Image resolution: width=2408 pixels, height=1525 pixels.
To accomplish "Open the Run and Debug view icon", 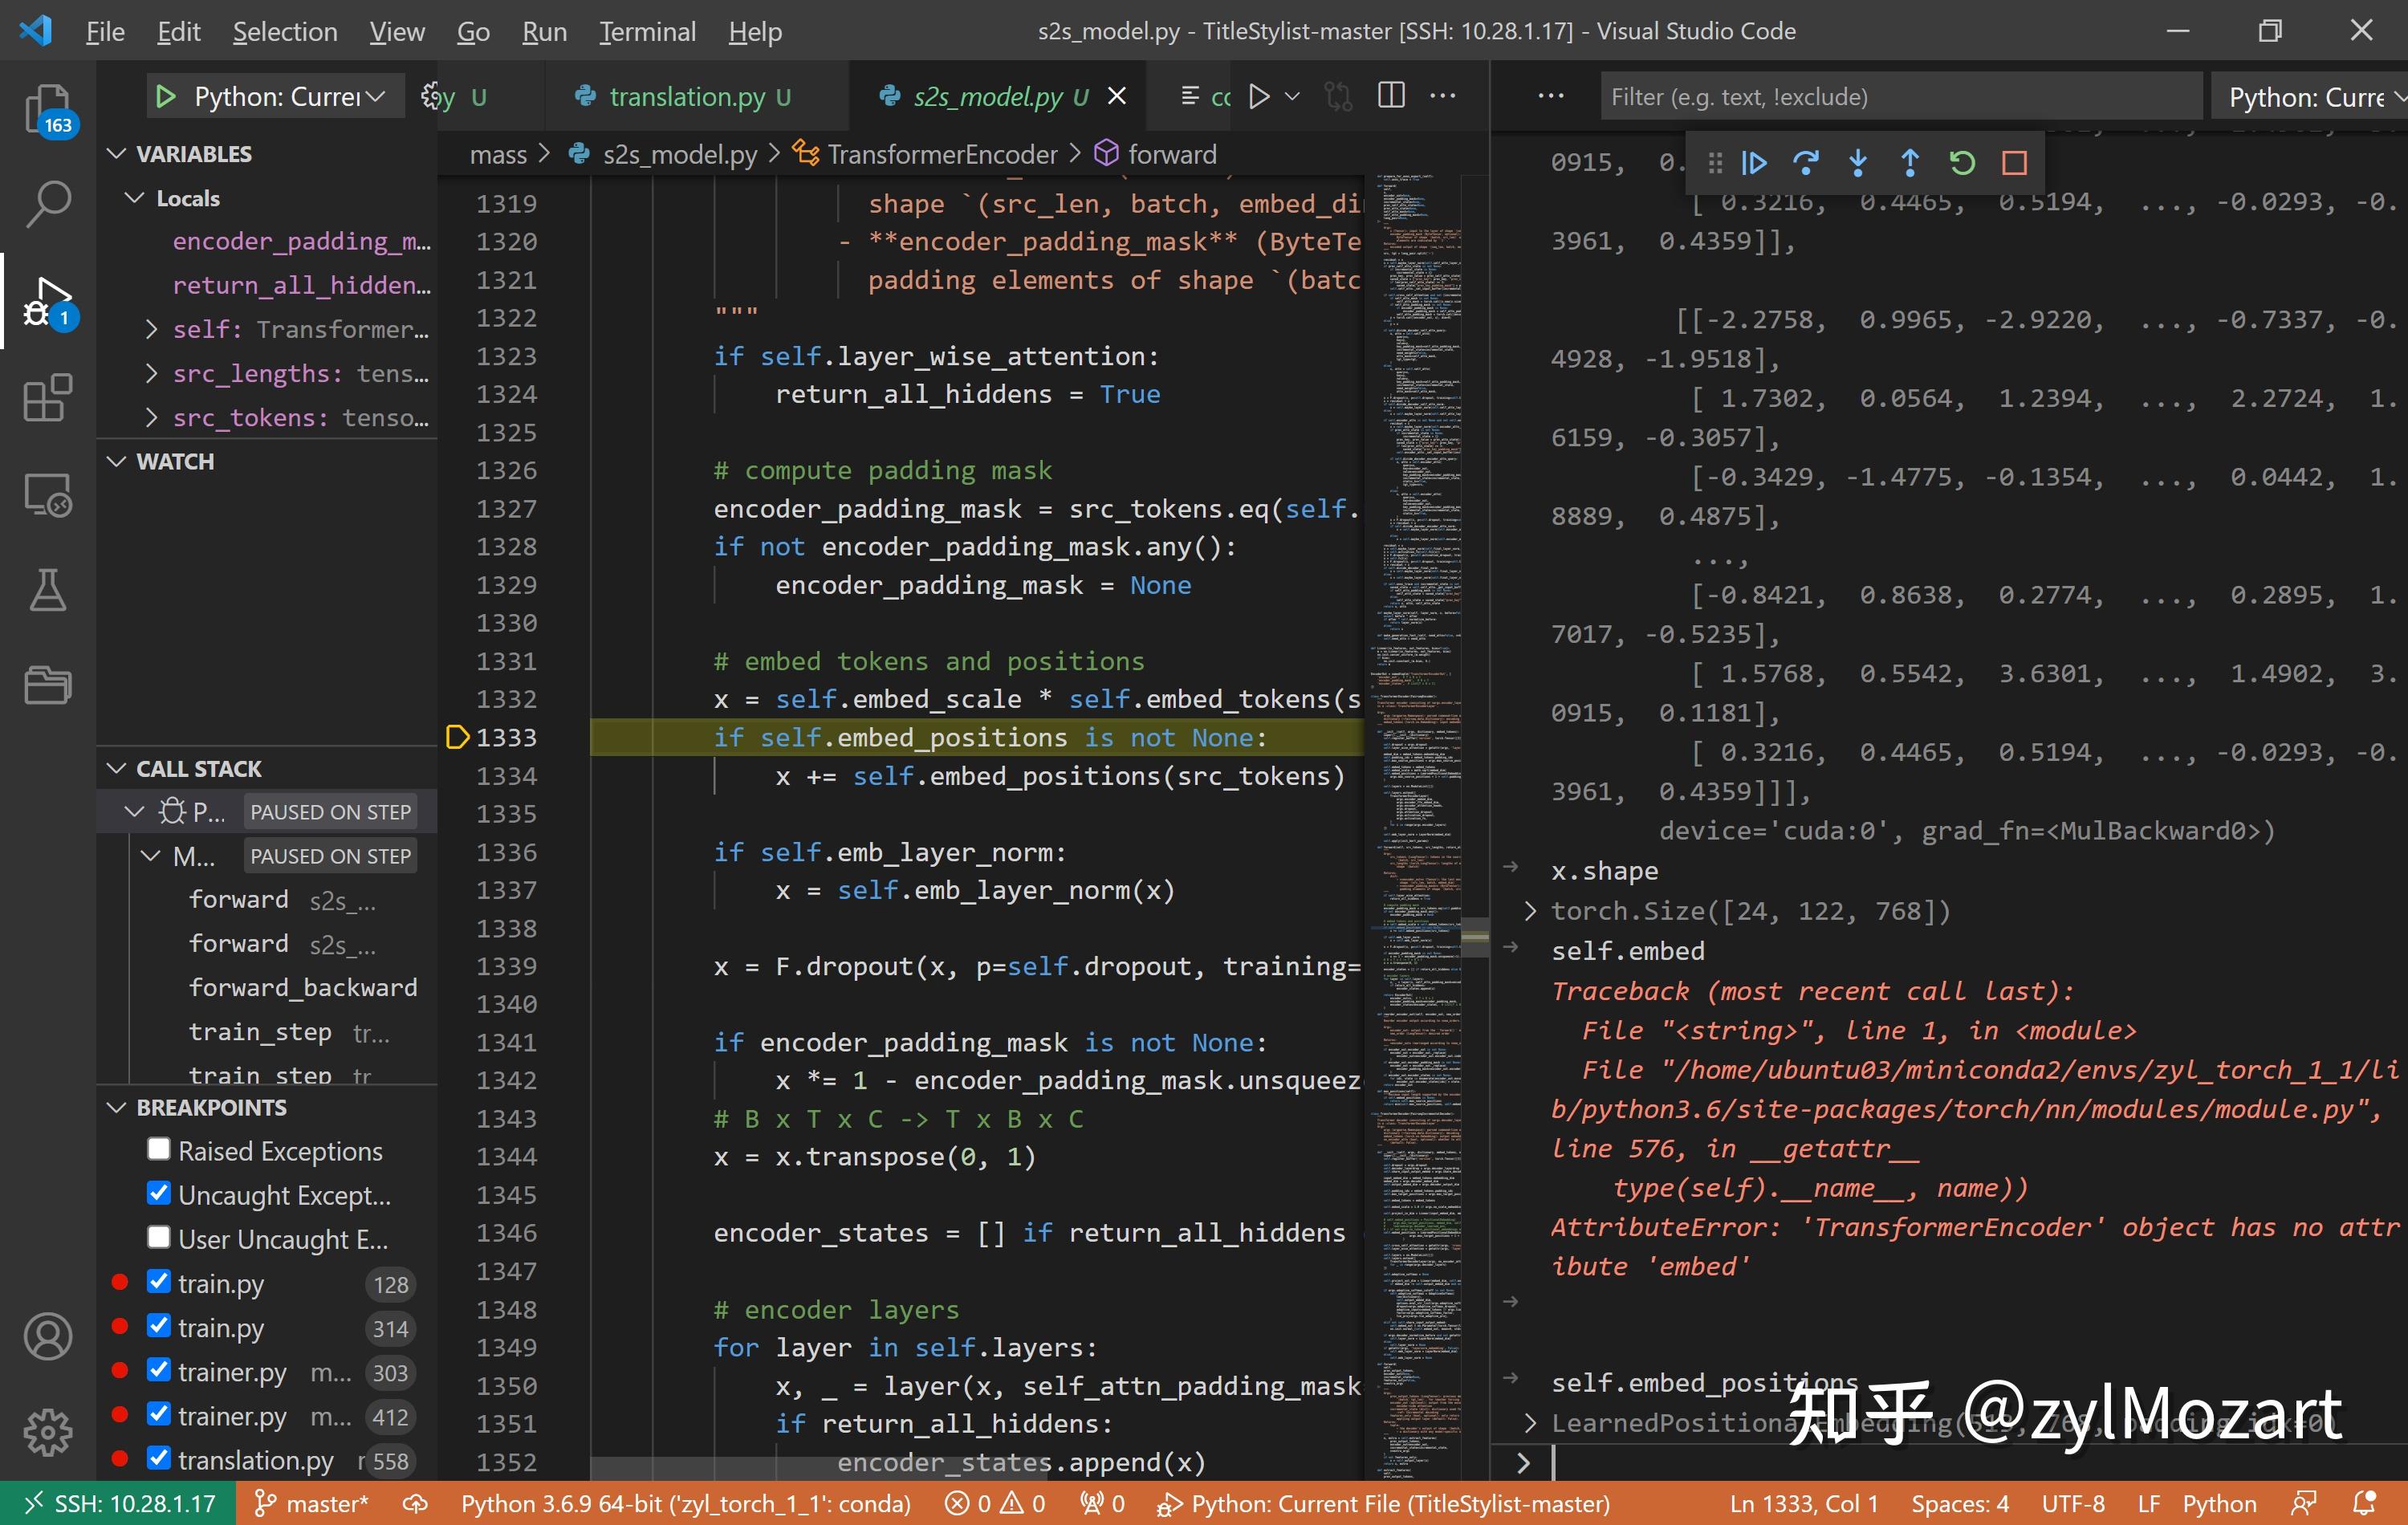I will point(47,302).
